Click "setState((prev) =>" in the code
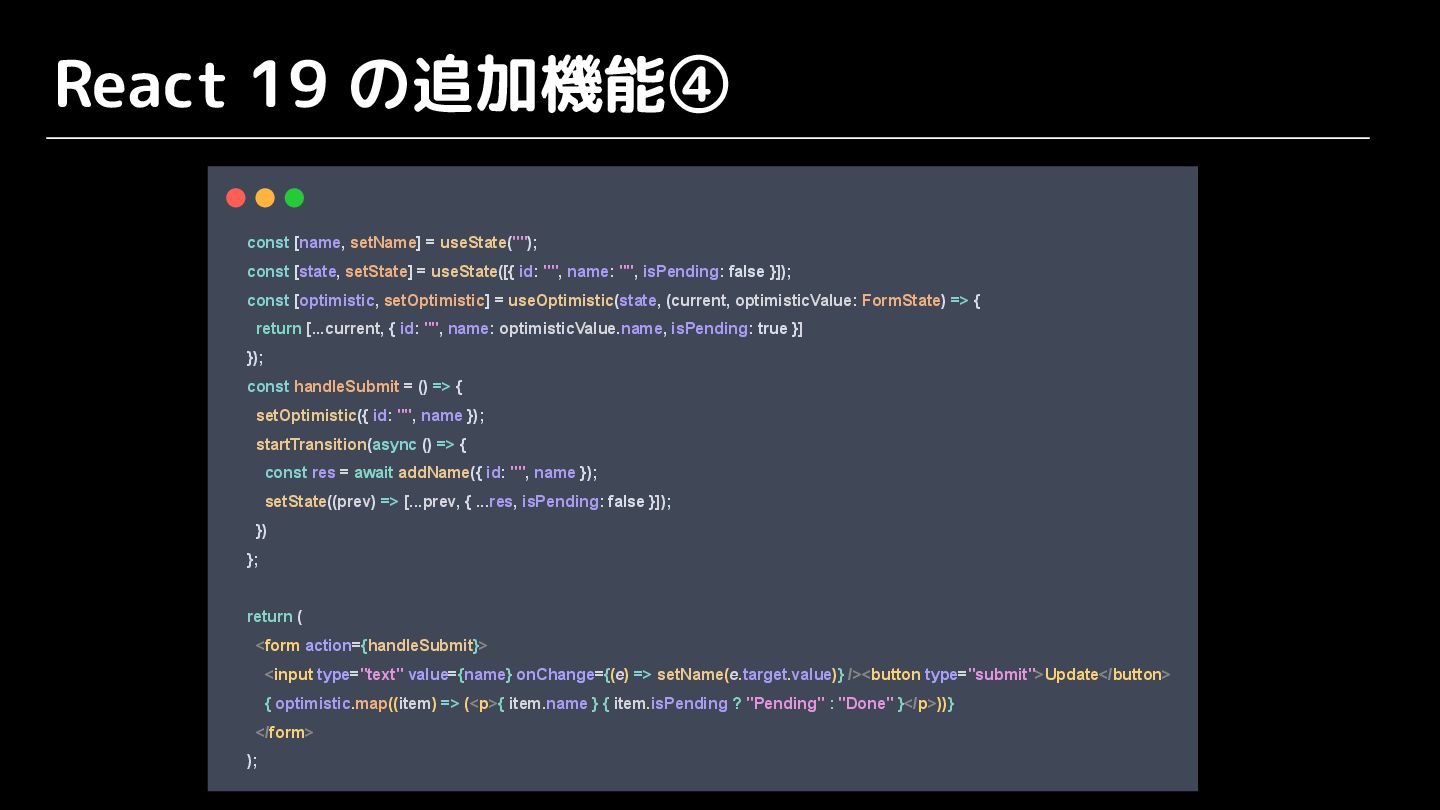The height and width of the screenshot is (810, 1440). 332,502
